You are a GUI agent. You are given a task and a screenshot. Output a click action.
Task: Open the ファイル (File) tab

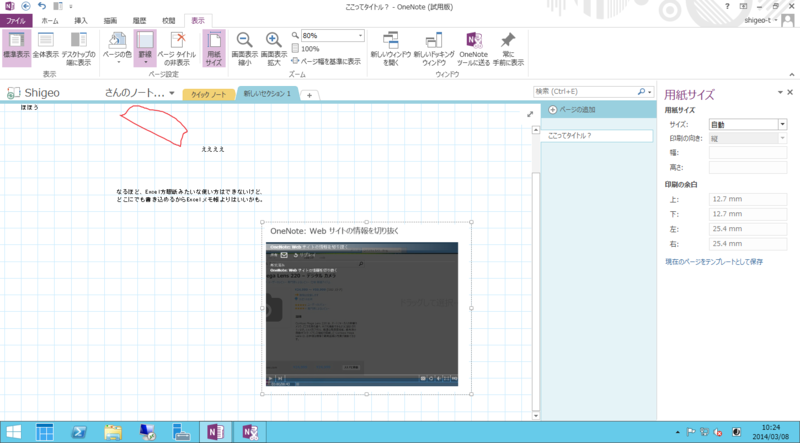pos(16,21)
